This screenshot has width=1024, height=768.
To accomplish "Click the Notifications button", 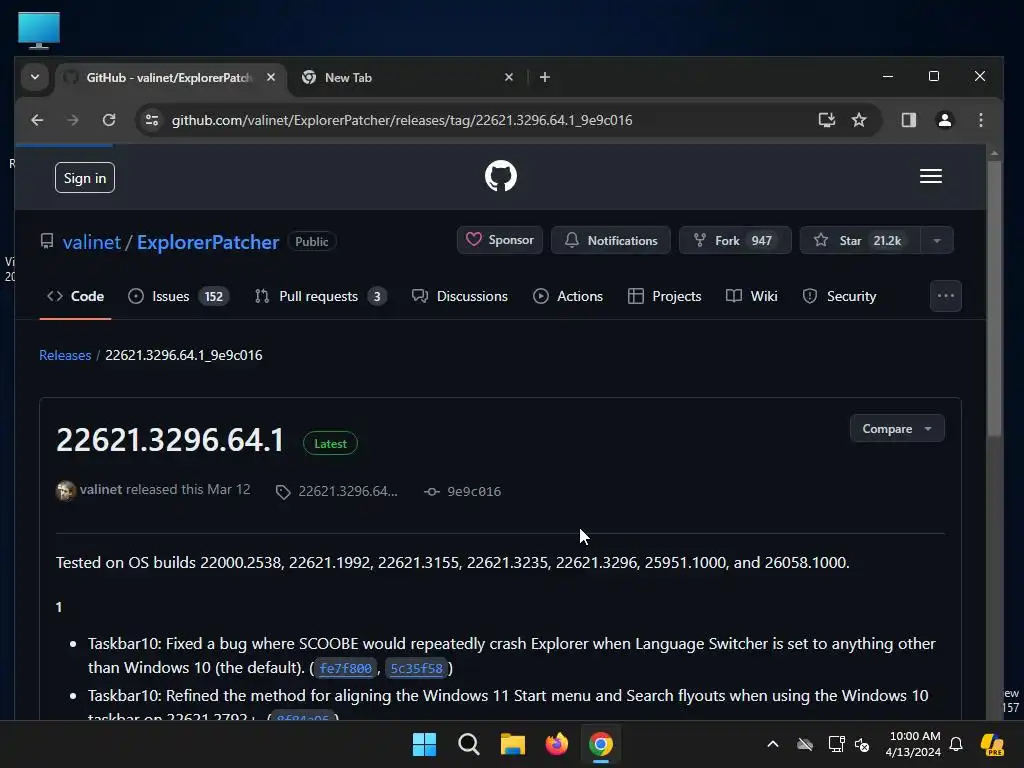I will click(611, 240).
